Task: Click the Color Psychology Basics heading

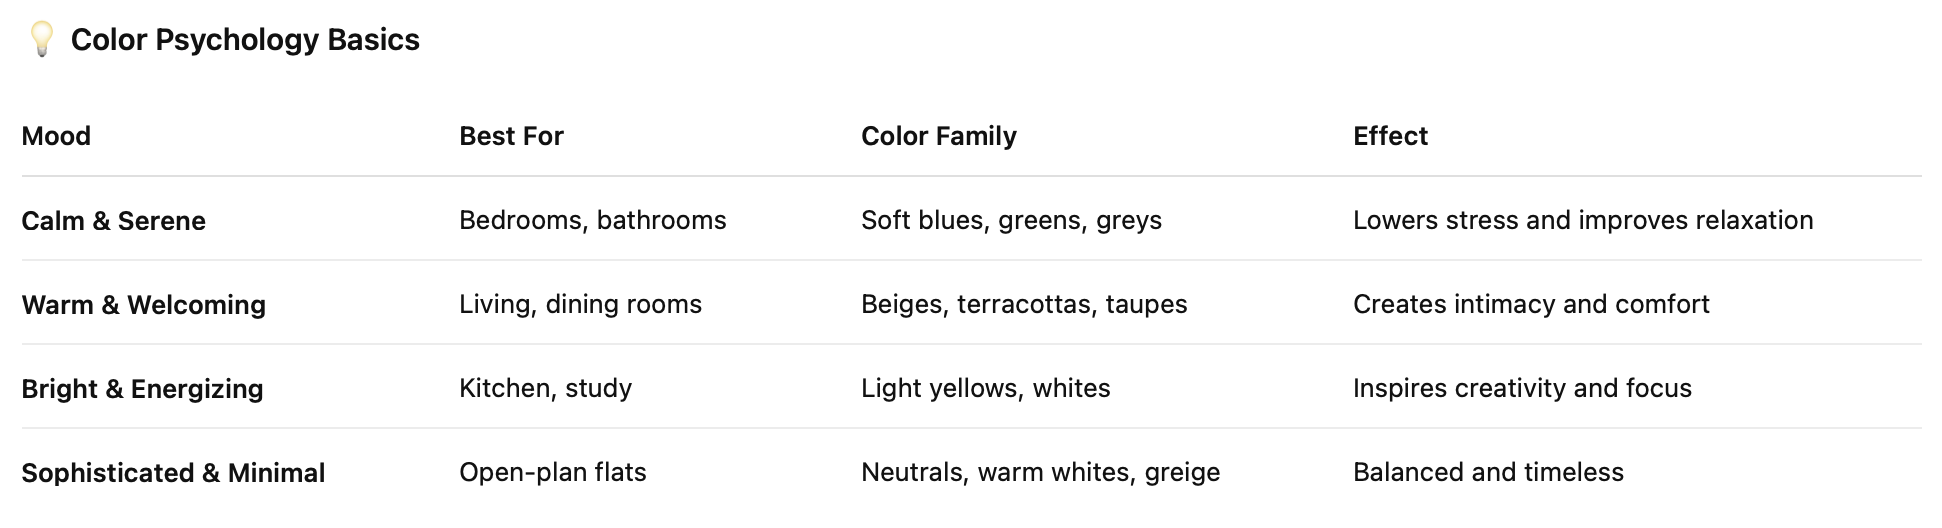Action: point(245,40)
